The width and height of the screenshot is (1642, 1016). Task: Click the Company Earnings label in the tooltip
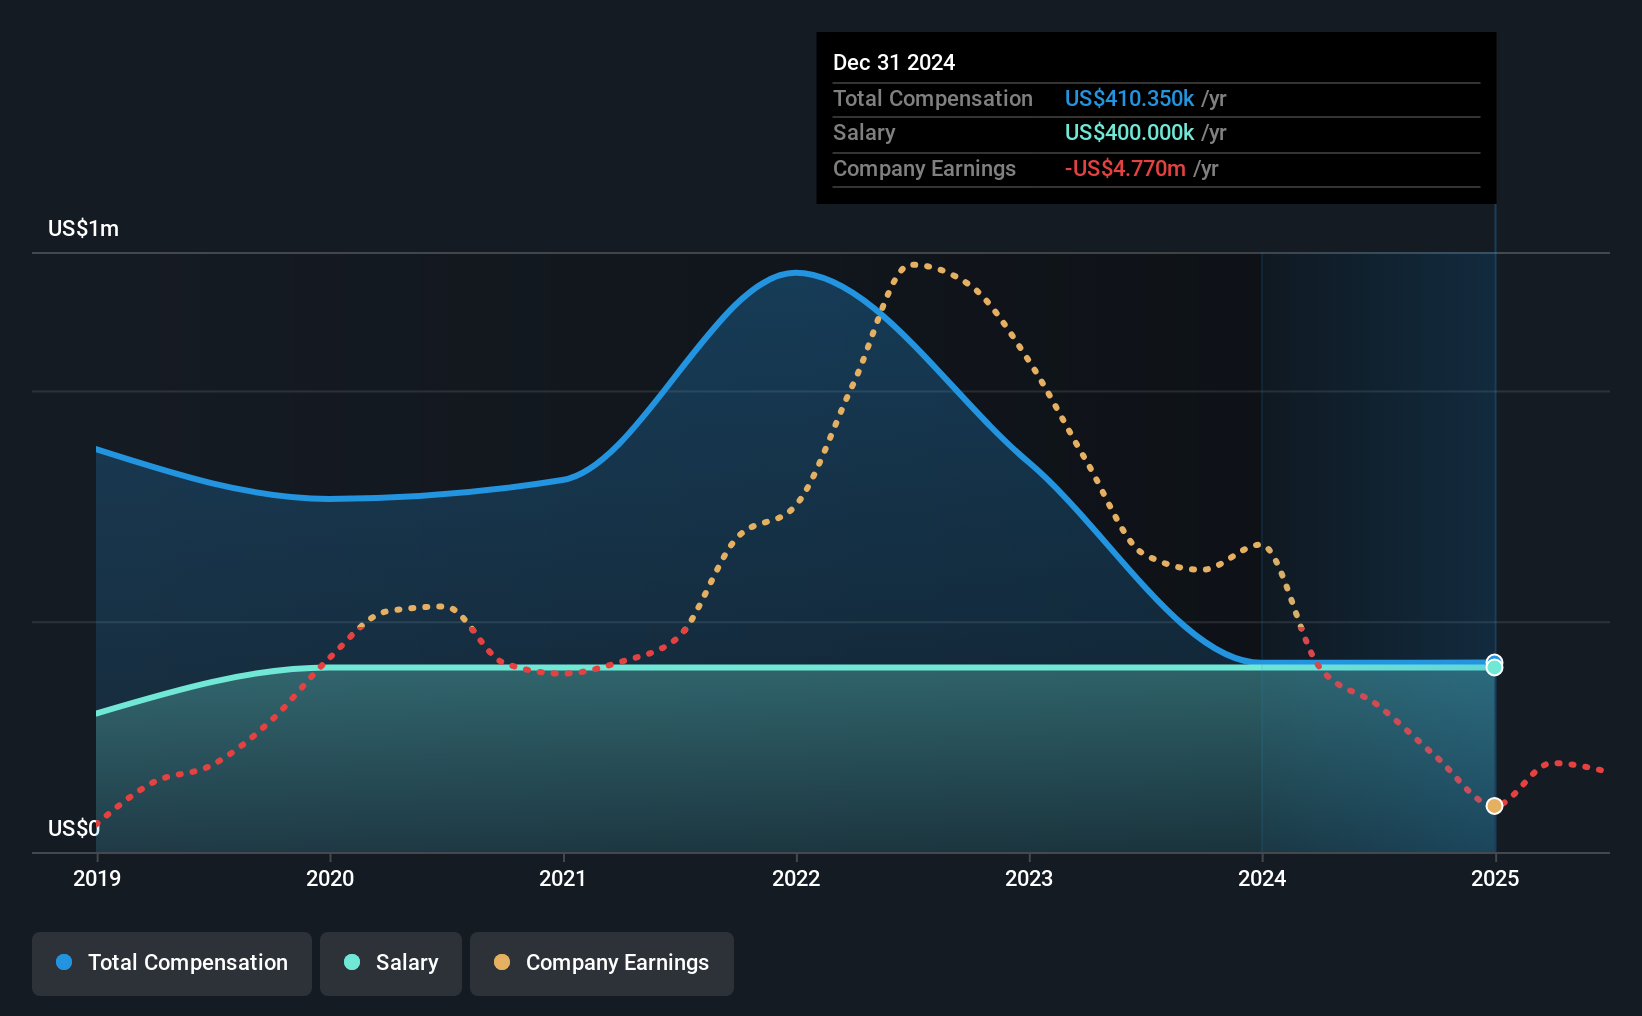(924, 168)
